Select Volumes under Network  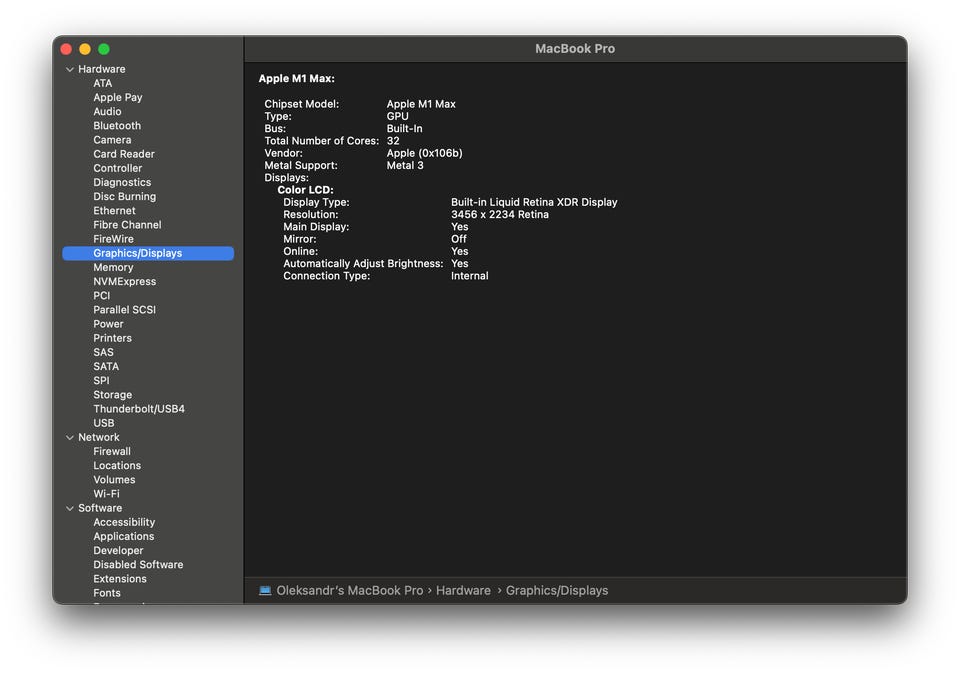tap(114, 479)
